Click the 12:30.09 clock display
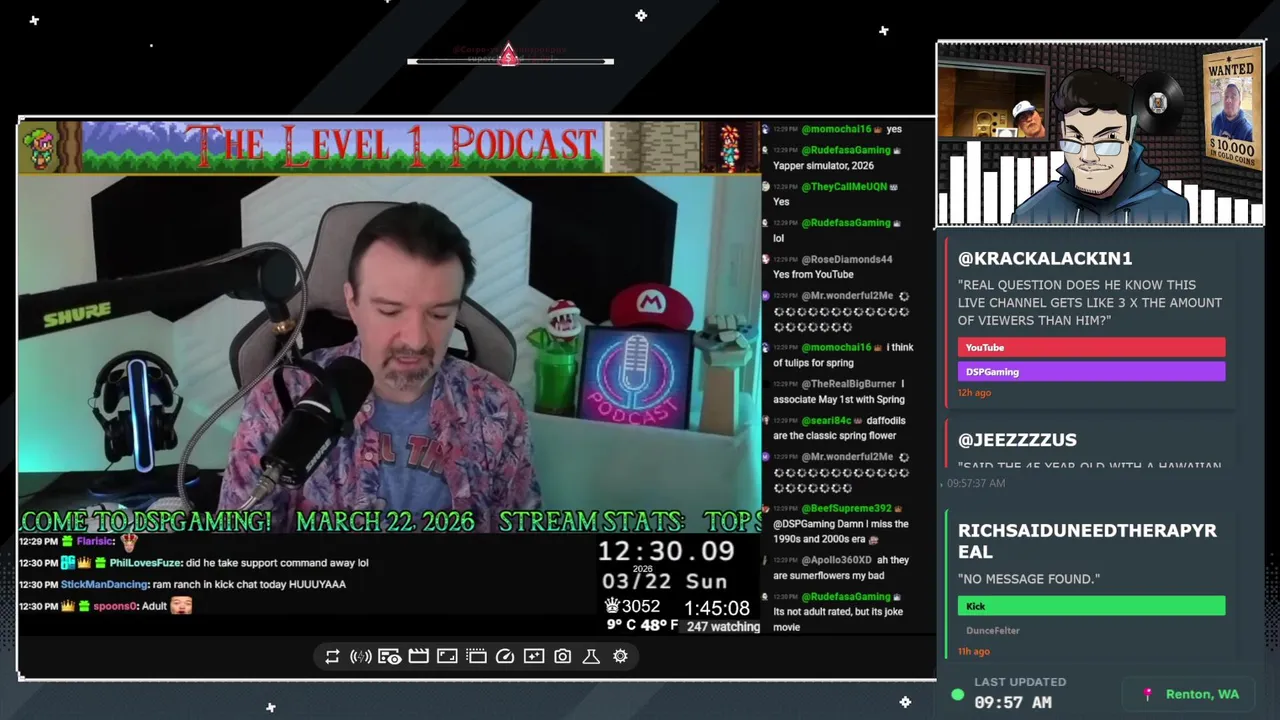The height and width of the screenshot is (720, 1280). coord(666,551)
